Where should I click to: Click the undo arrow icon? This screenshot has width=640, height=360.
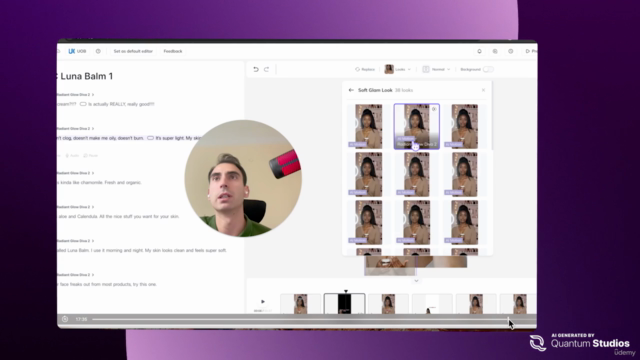(x=256, y=69)
